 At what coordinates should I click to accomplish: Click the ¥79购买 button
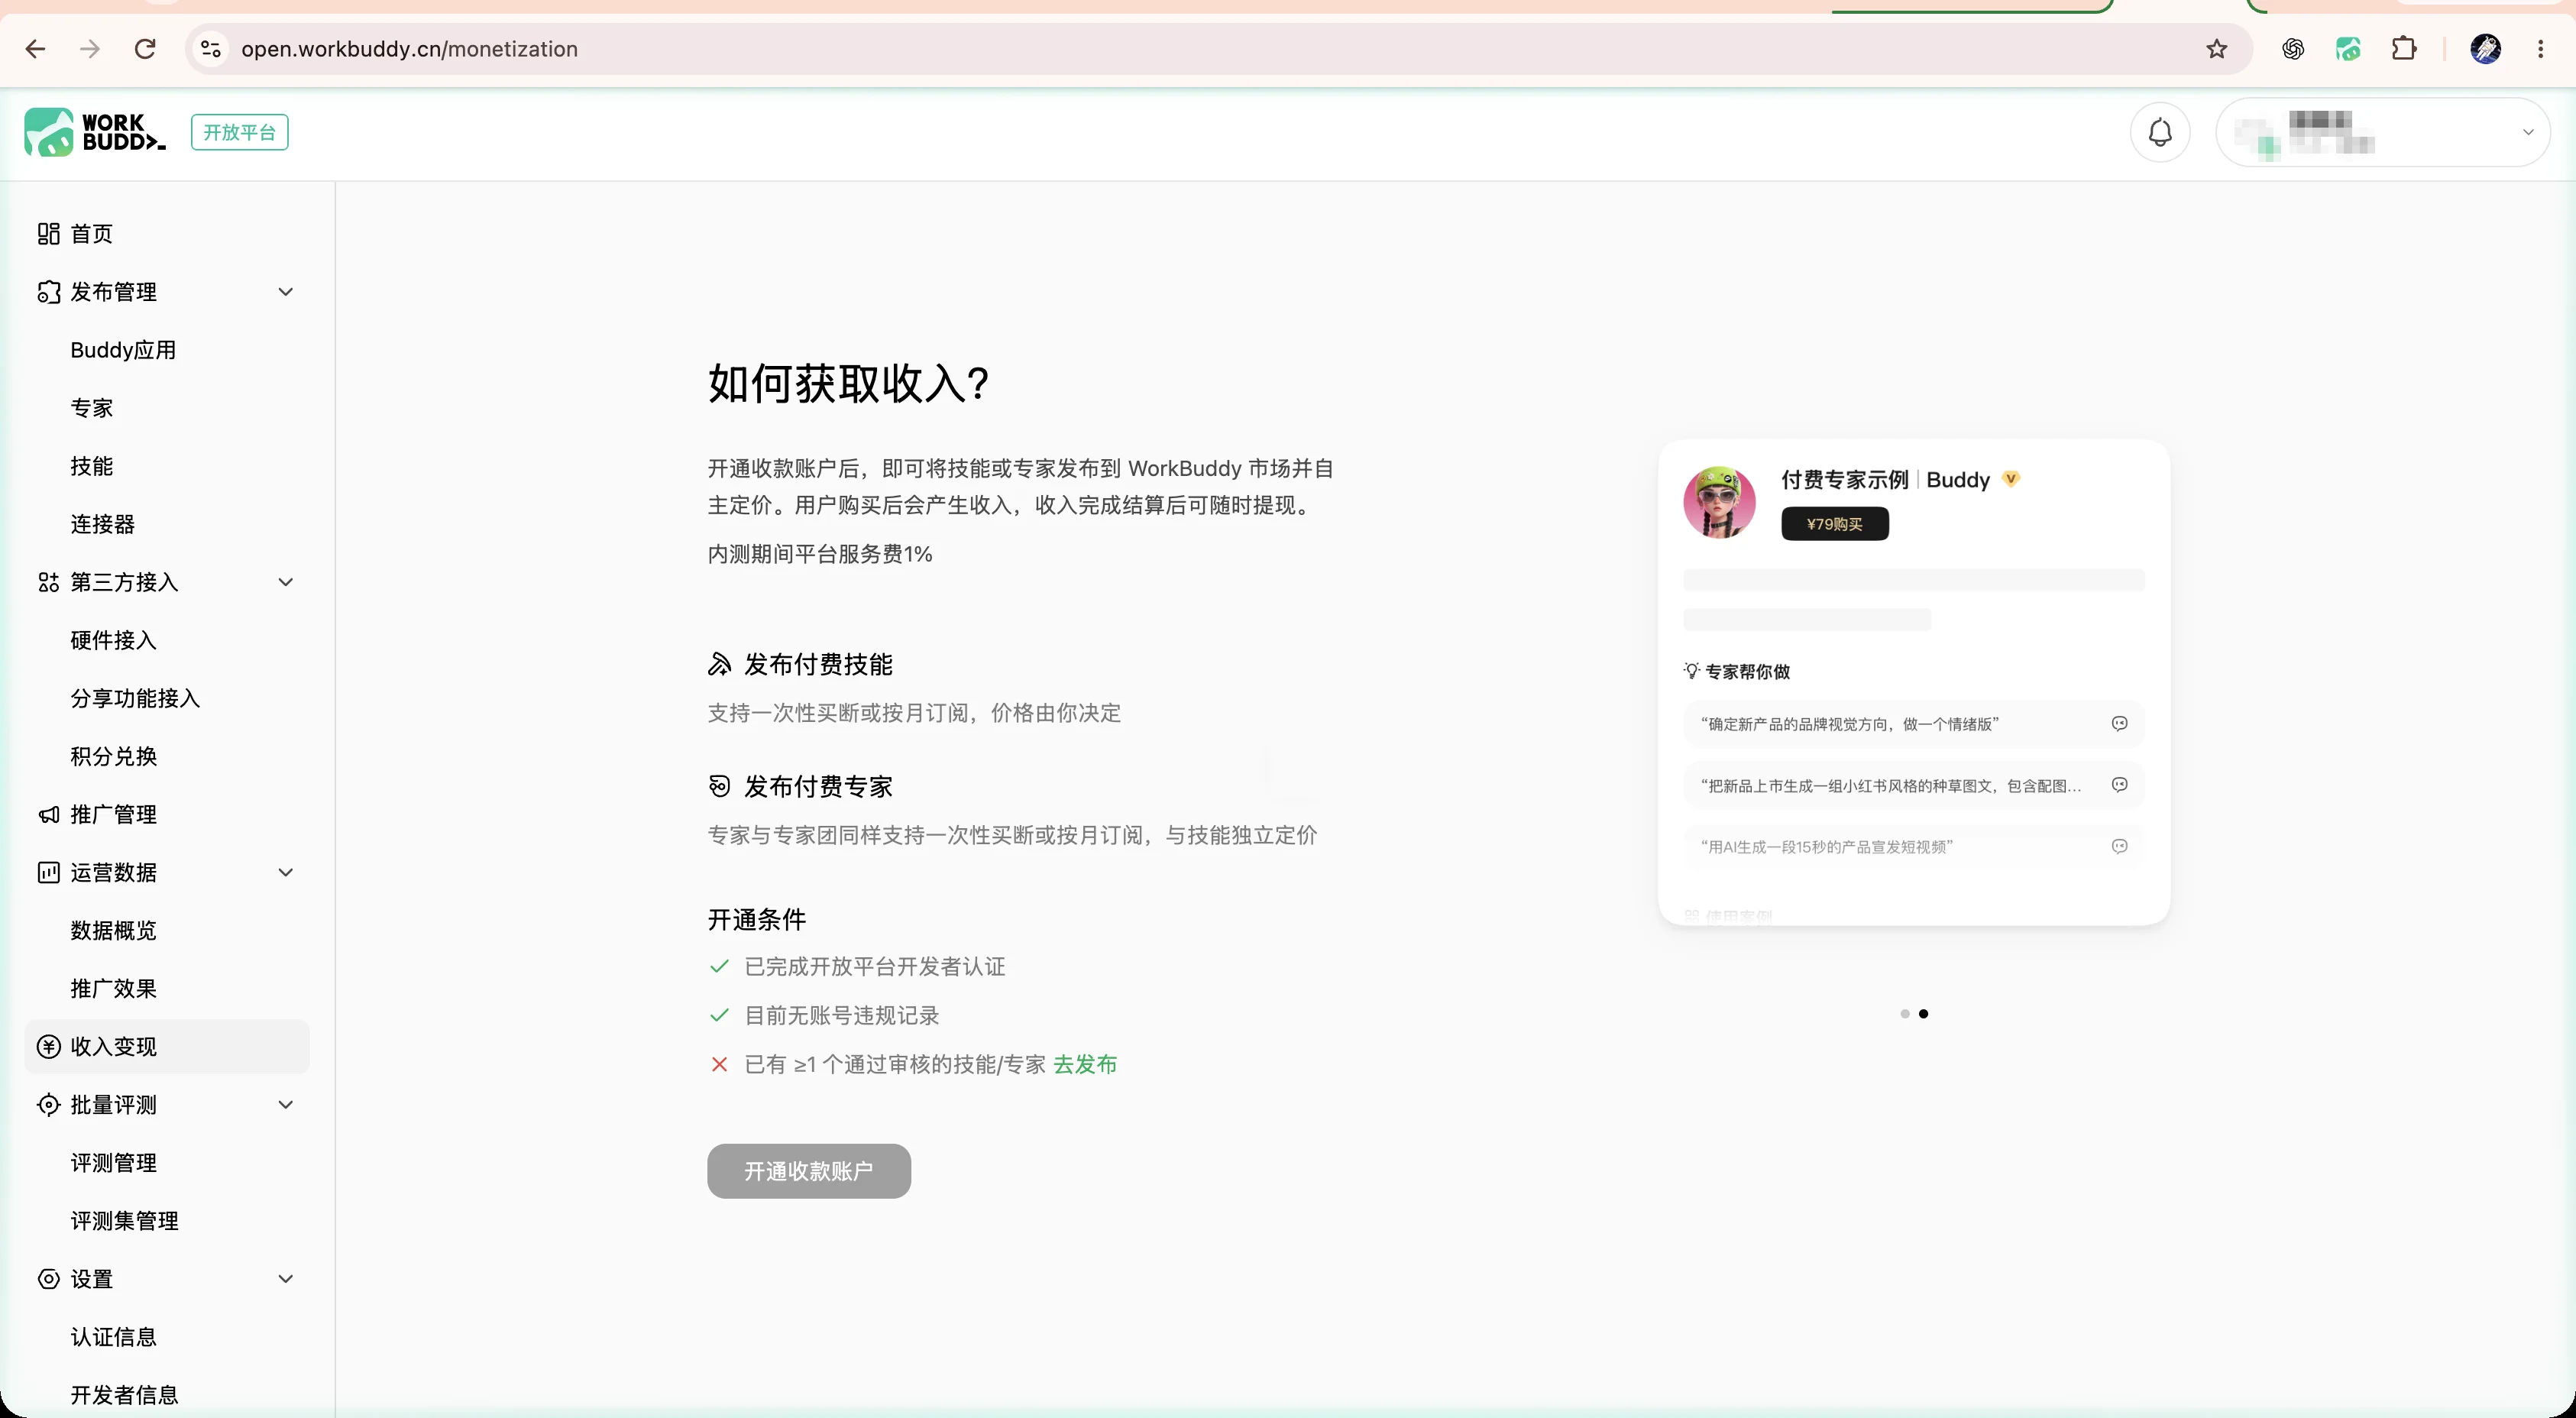pos(1835,524)
